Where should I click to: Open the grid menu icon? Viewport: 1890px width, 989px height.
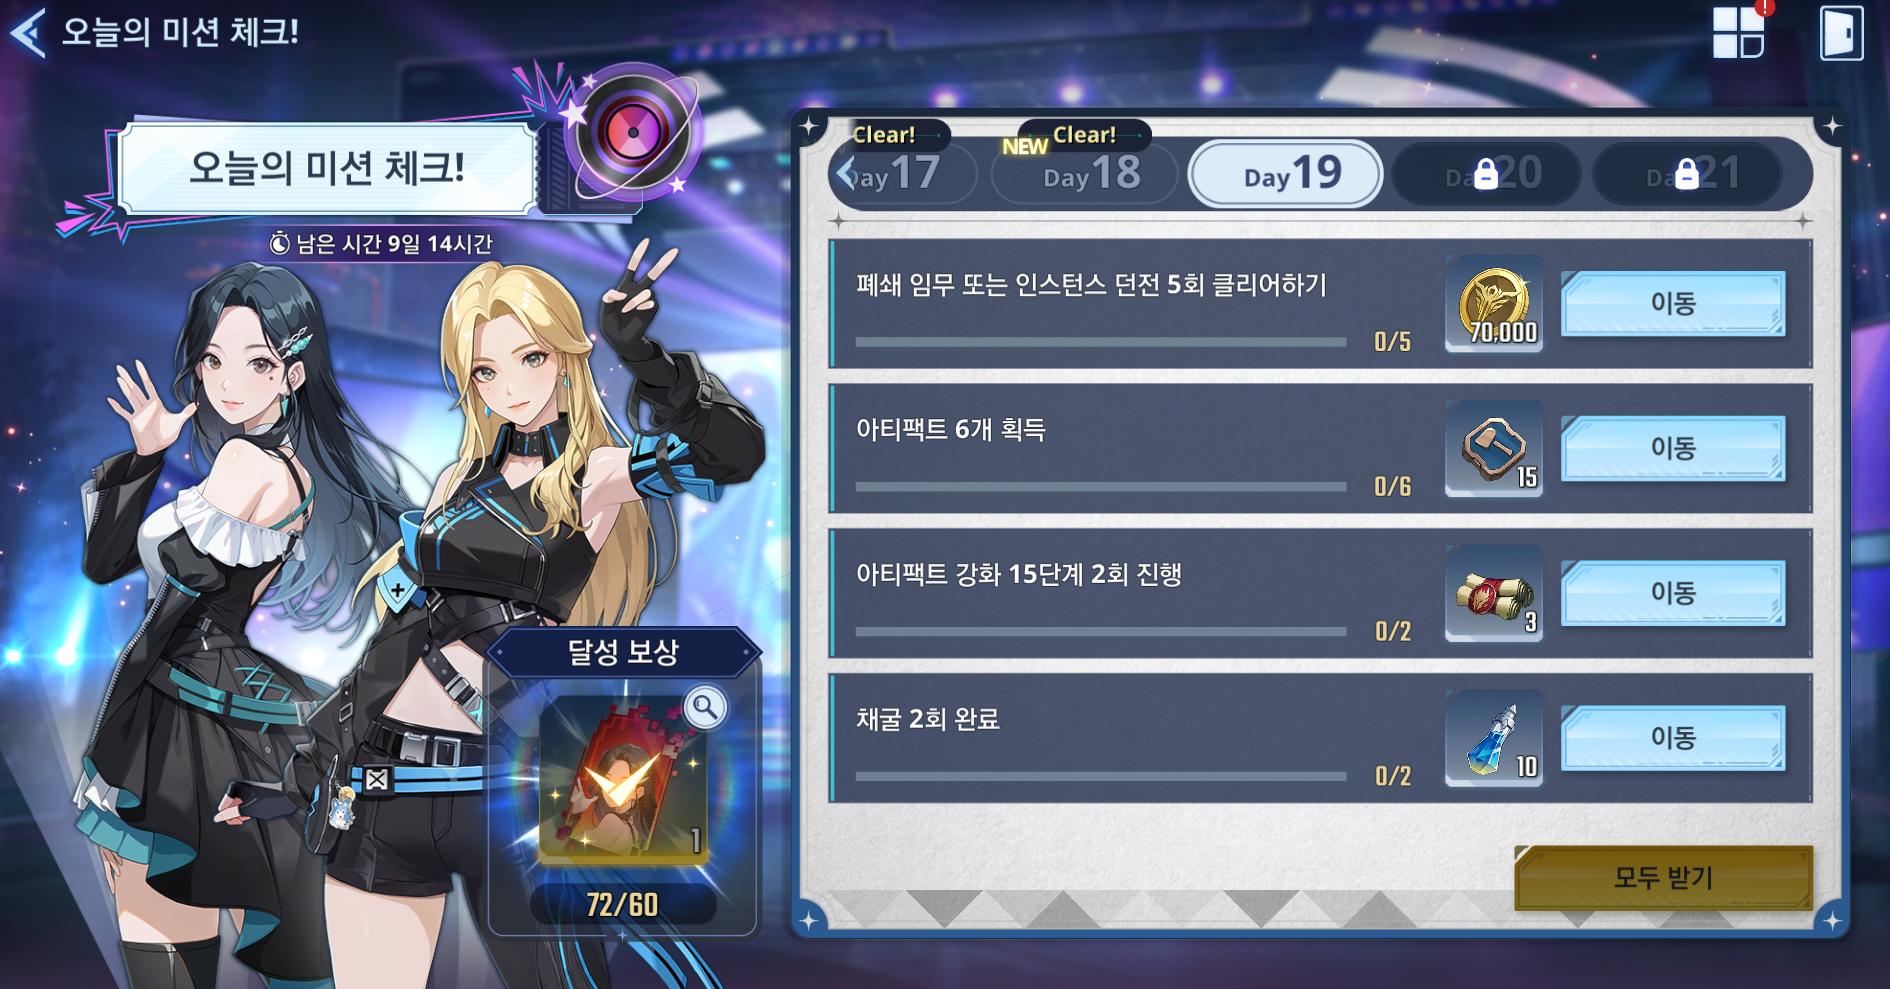point(1738,32)
